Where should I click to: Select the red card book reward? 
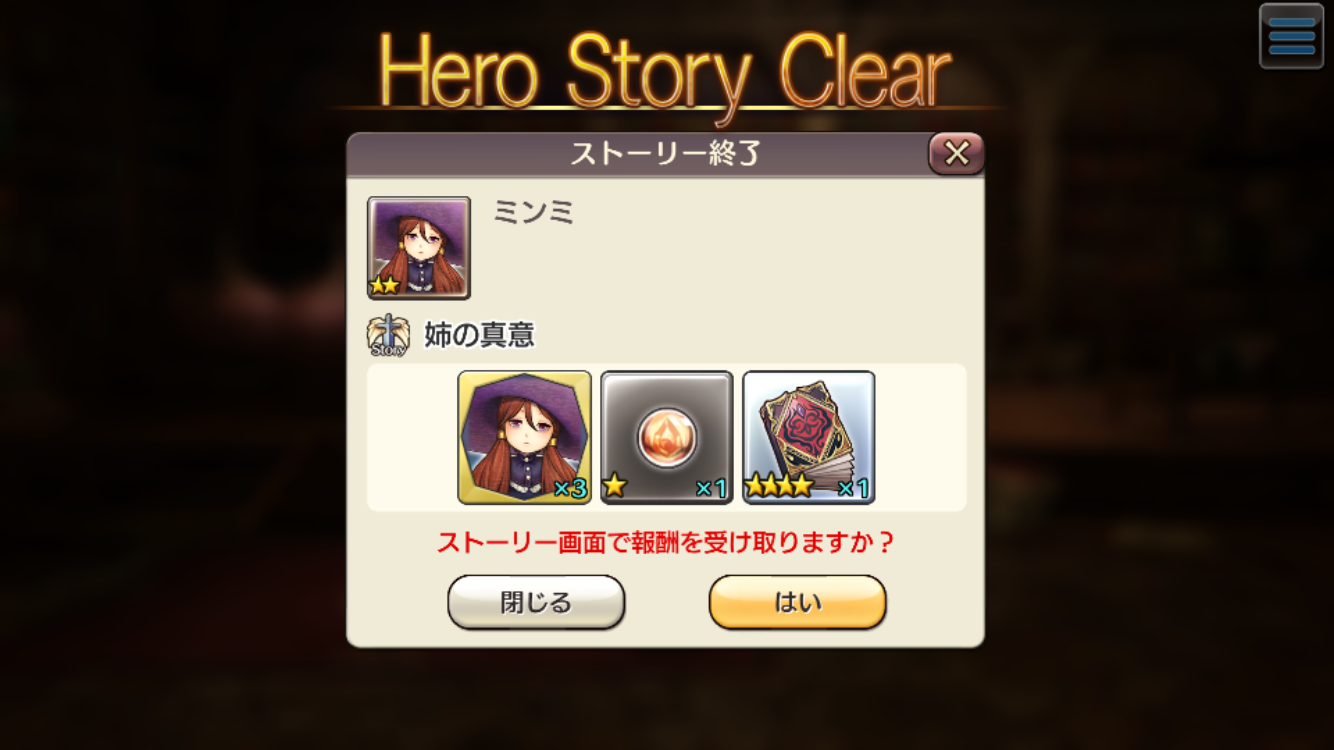coord(809,437)
